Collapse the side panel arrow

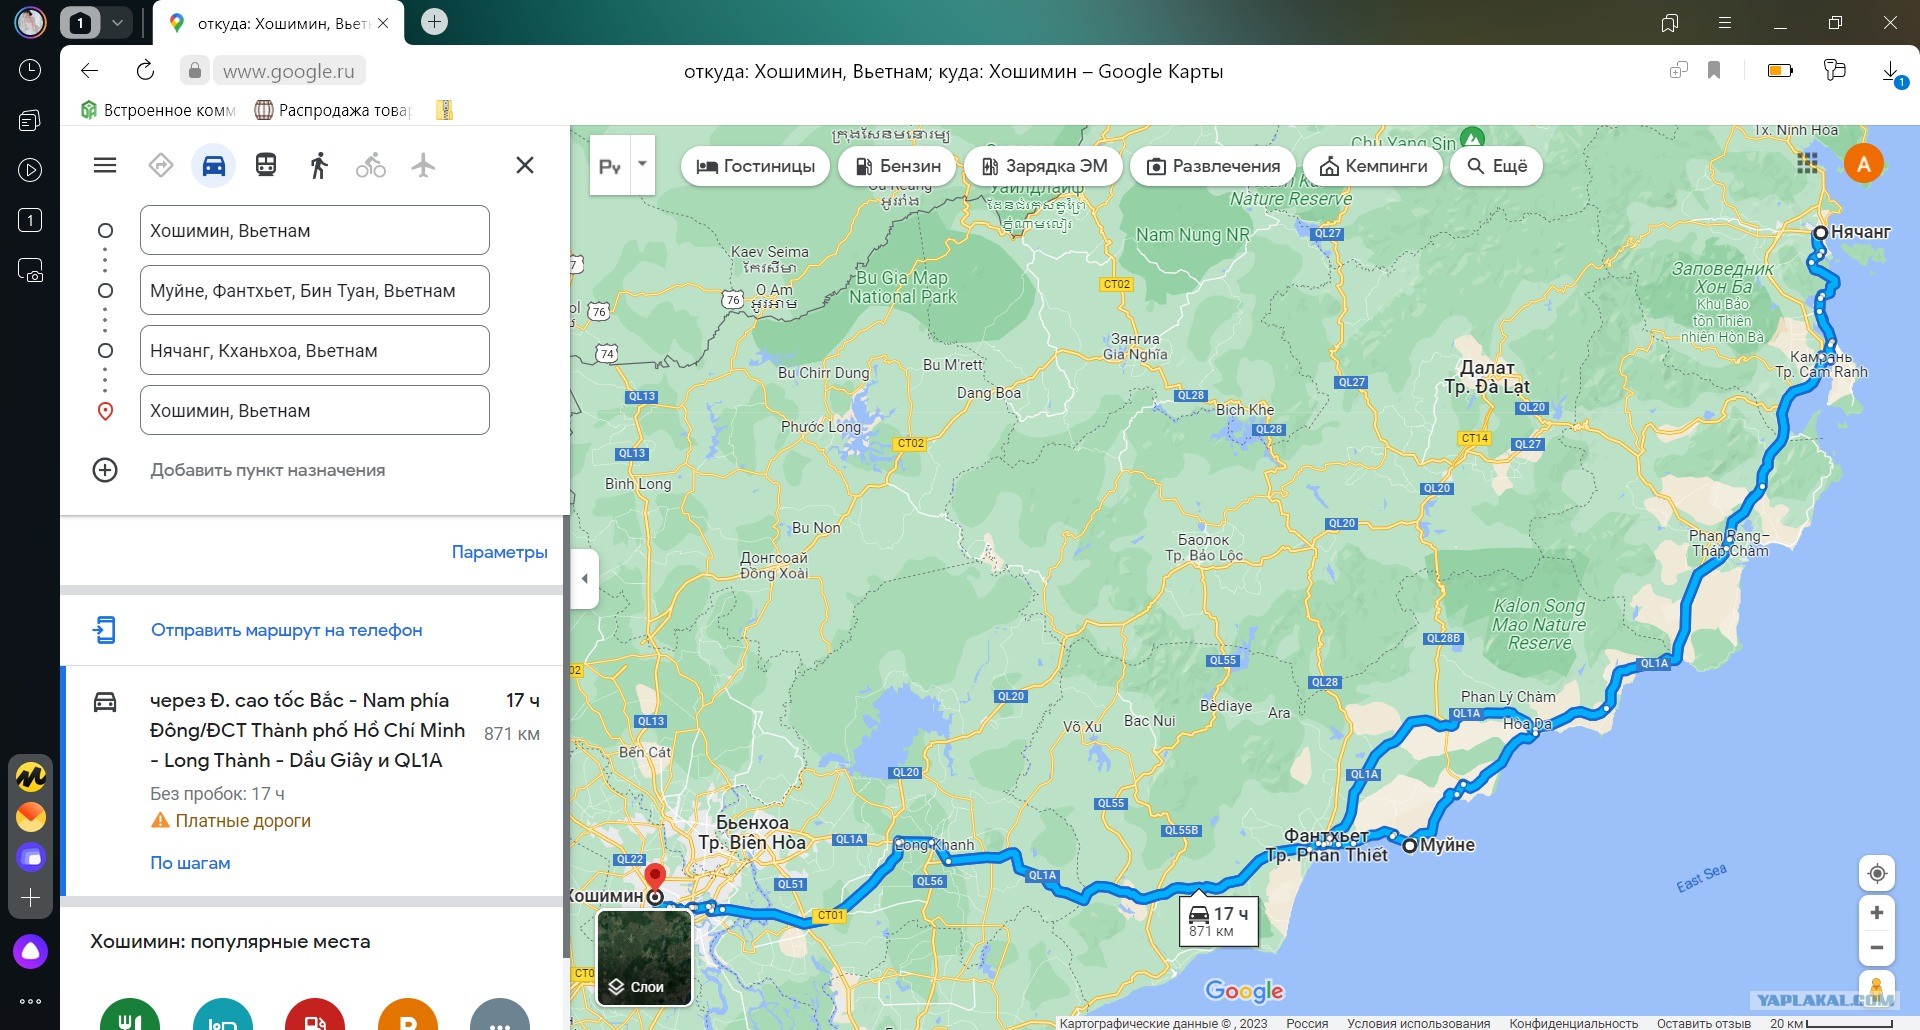click(x=585, y=578)
